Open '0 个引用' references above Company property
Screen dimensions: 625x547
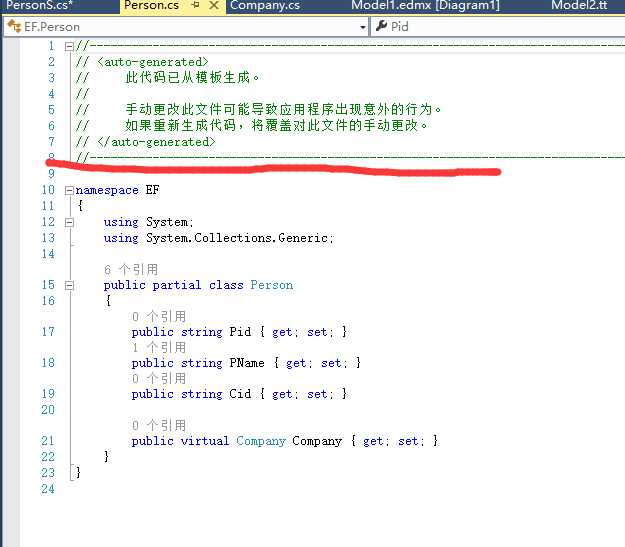(159, 425)
